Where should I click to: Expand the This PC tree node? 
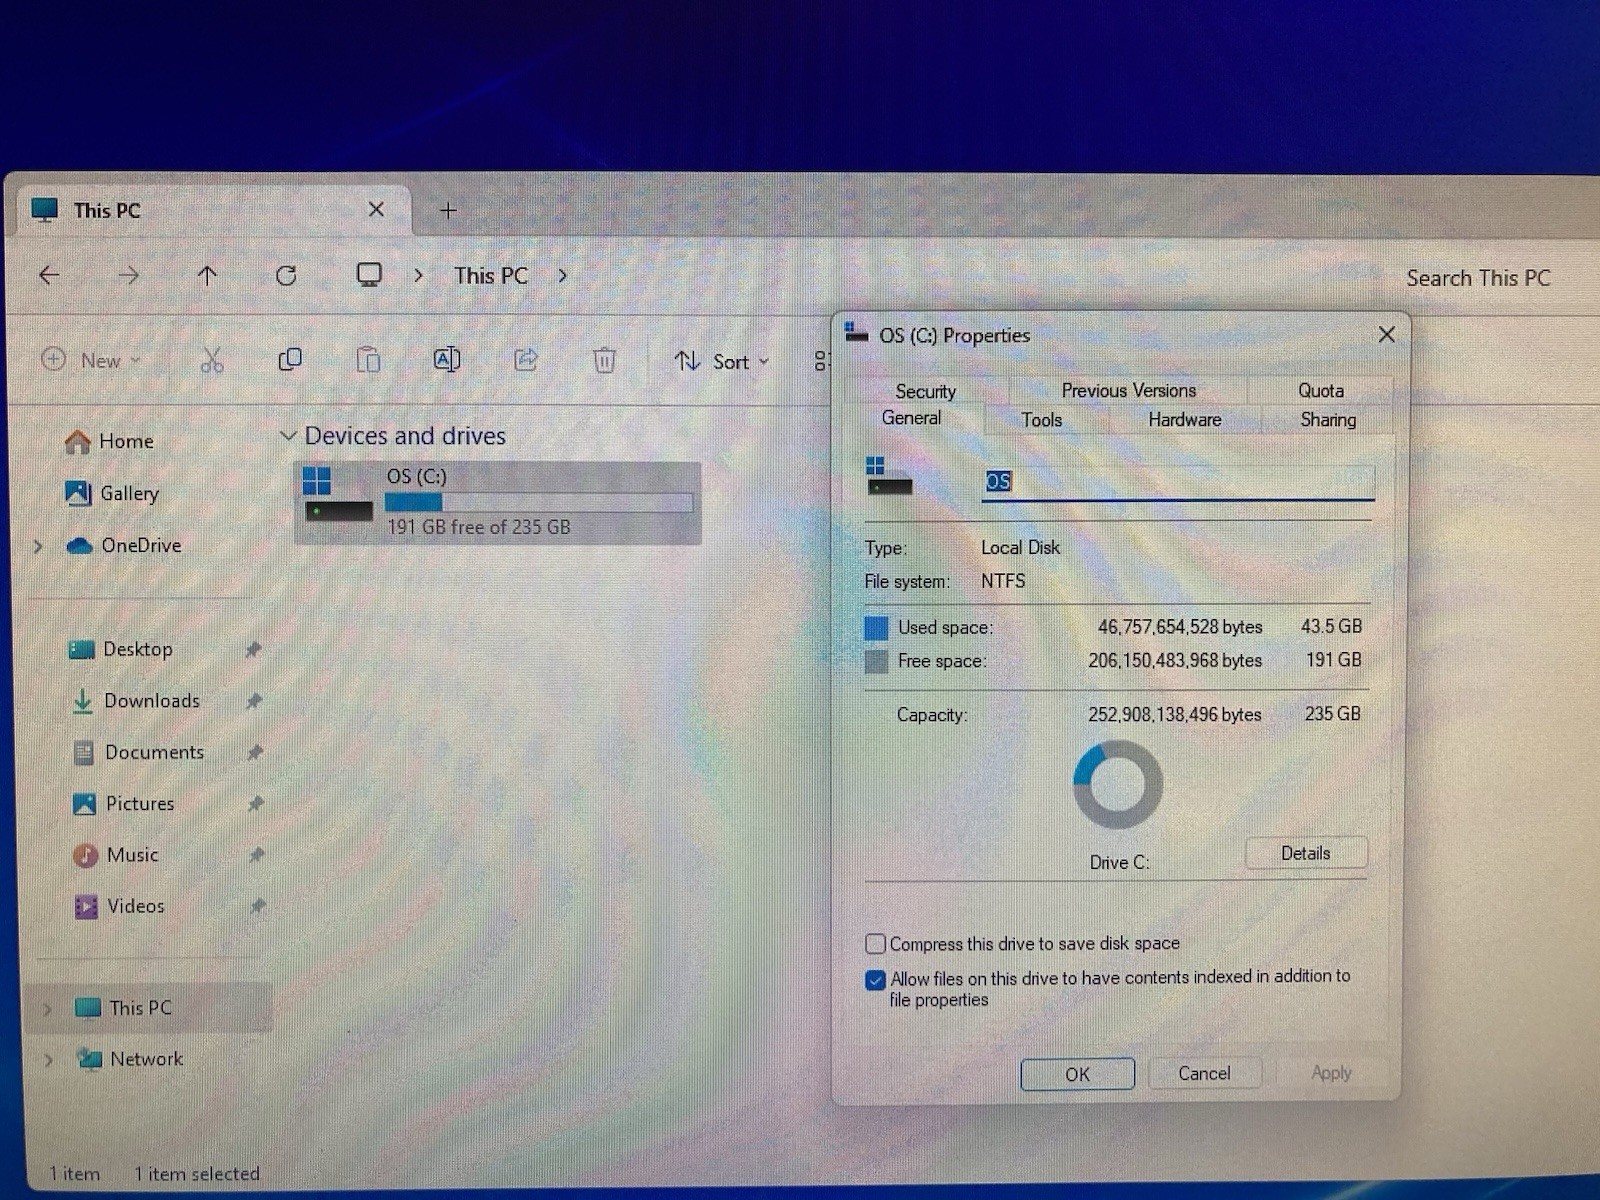coord(47,1009)
